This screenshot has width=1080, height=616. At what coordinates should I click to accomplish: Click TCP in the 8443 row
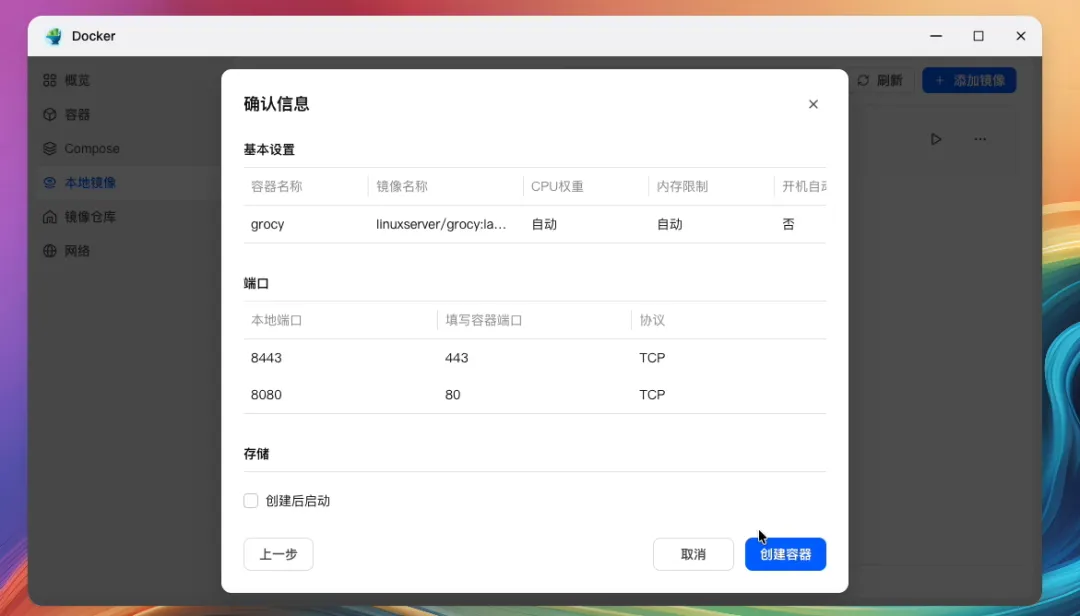point(652,358)
